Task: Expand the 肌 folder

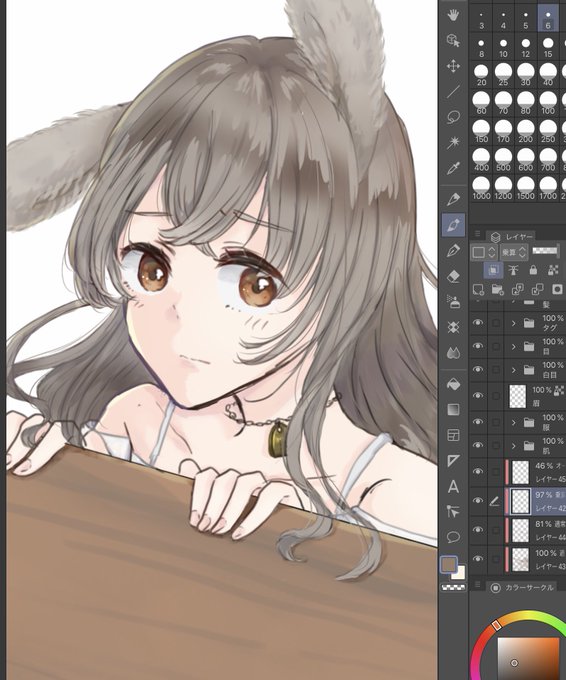Action: point(514,445)
